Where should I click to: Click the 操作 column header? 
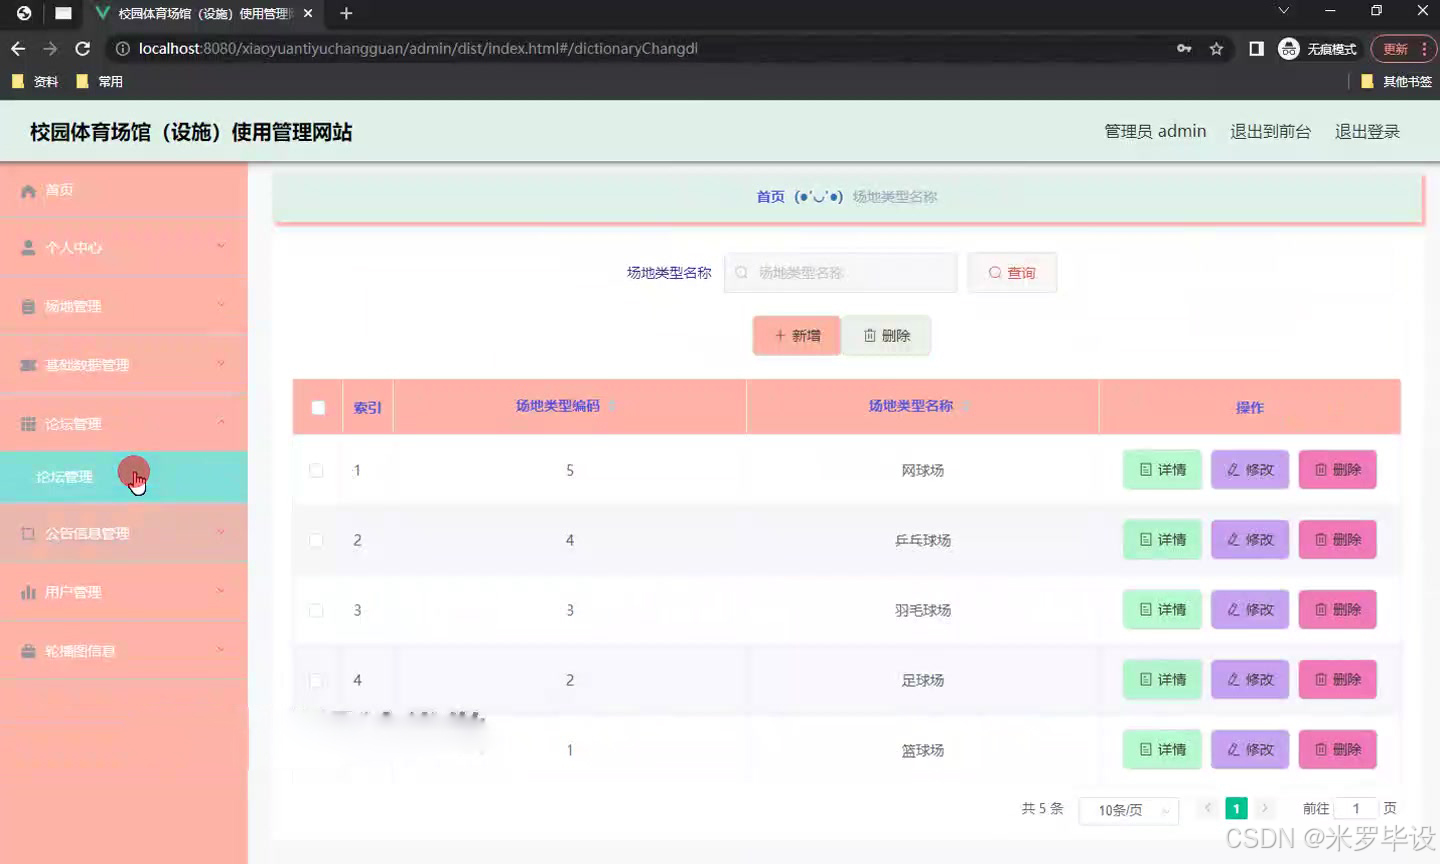[x=1250, y=408]
